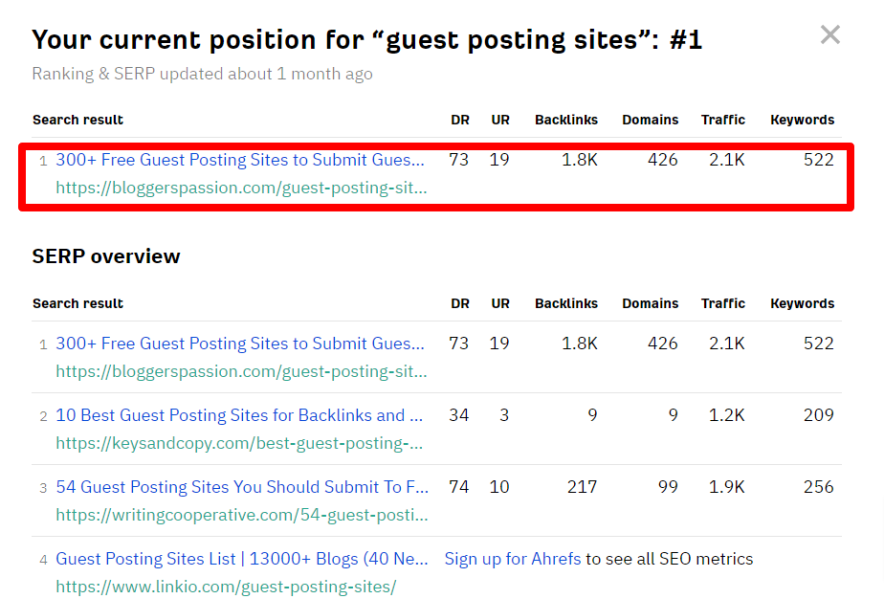Viewport: 884px width, 599px height.
Task: Click the Keywords column header in SERP overview
Action: pos(802,304)
